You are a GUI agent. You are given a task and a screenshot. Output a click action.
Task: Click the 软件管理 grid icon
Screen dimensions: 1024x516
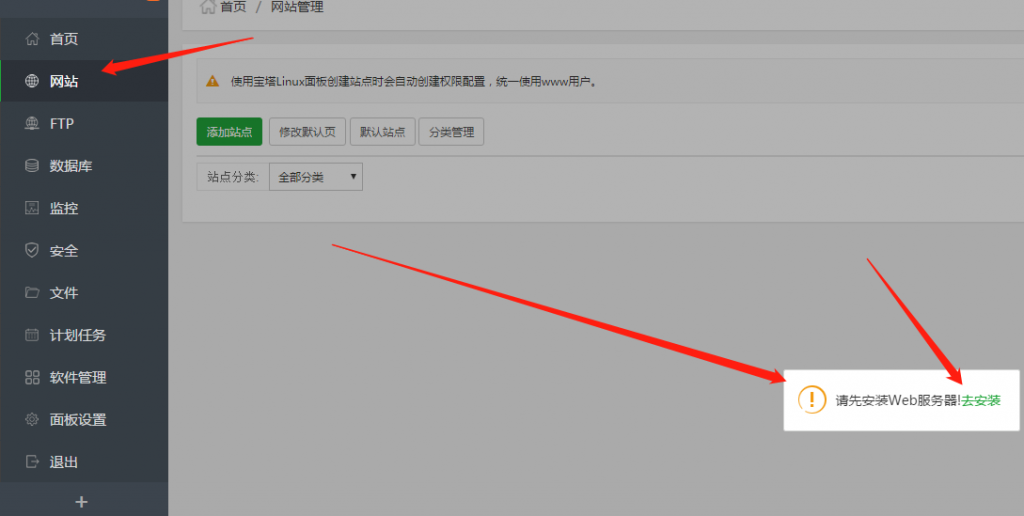point(32,377)
